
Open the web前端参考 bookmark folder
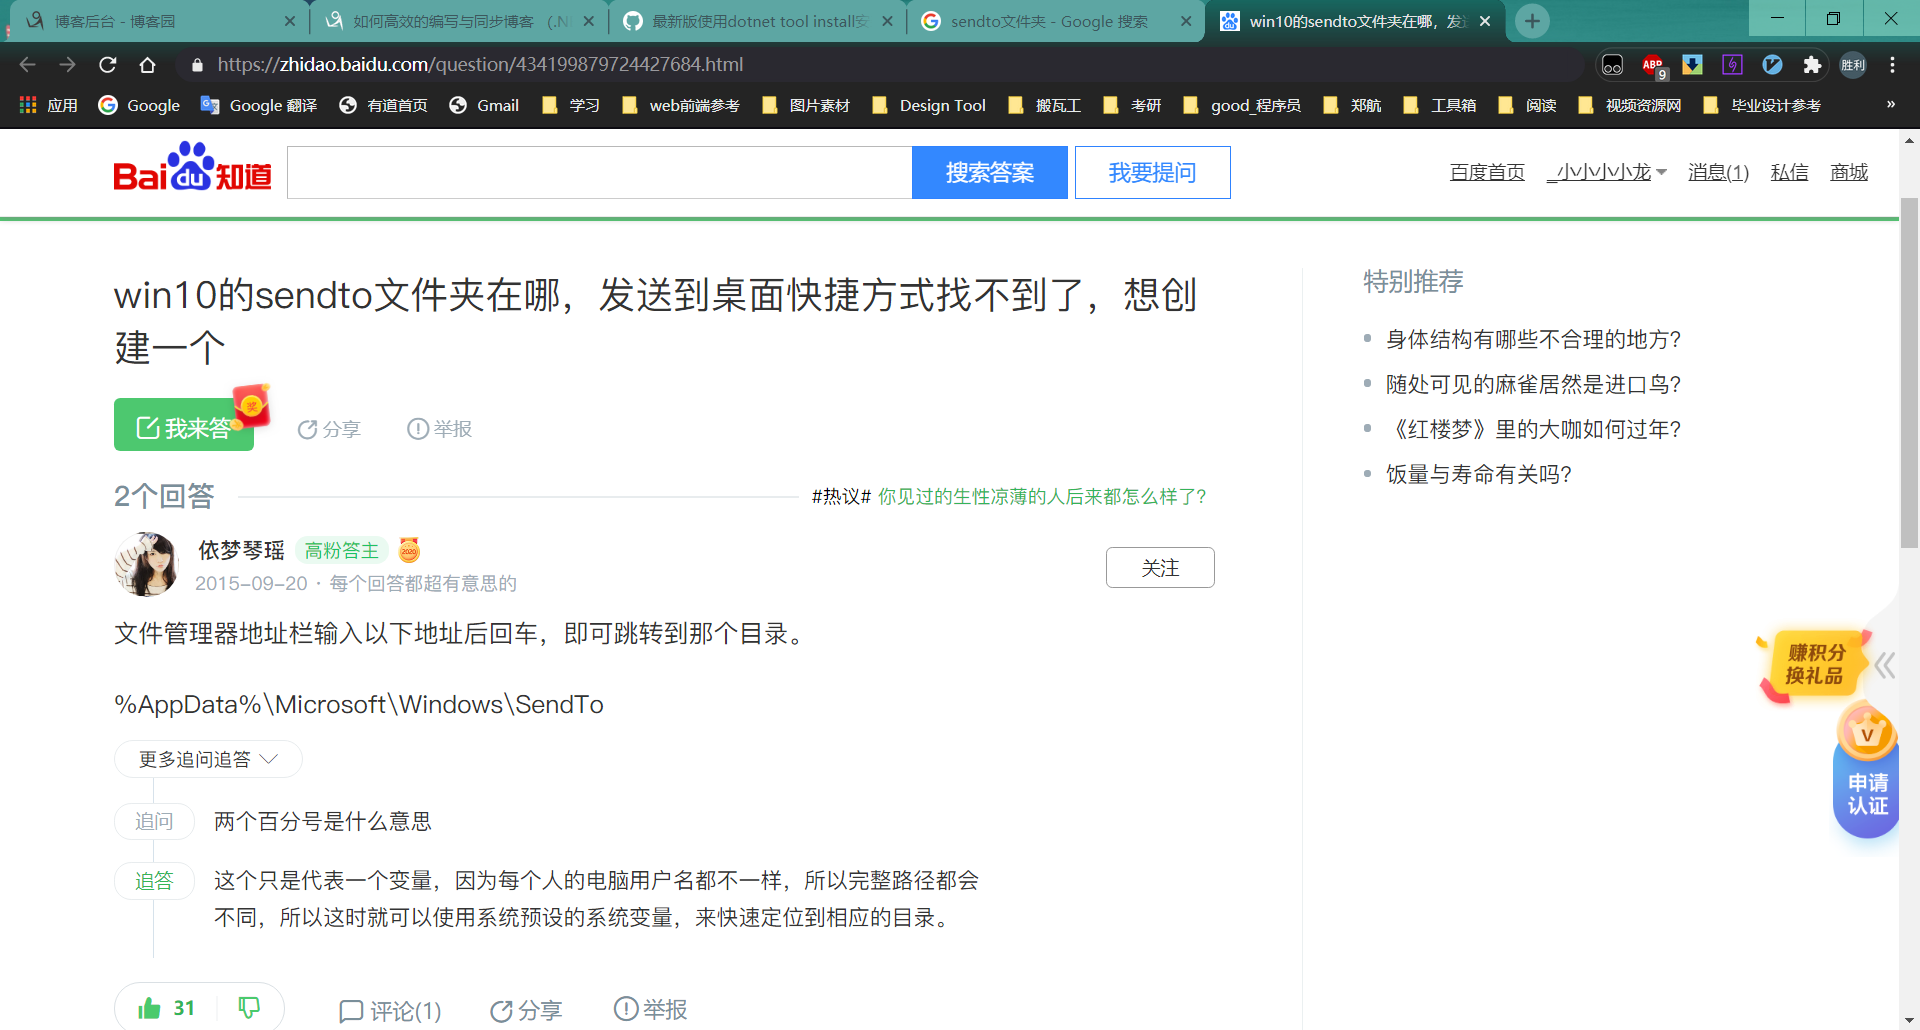click(x=681, y=105)
